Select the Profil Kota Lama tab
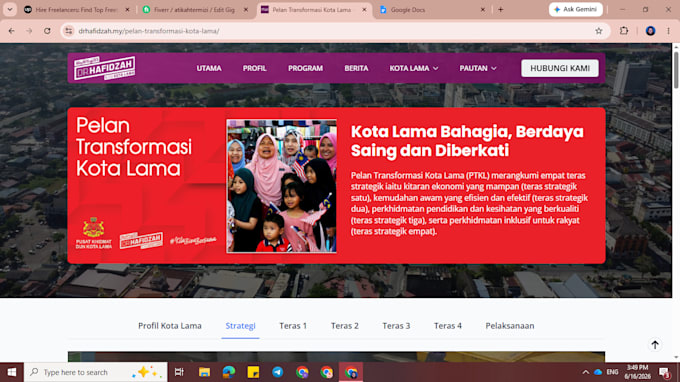This screenshot has width=680, height=382. point(170,326)
